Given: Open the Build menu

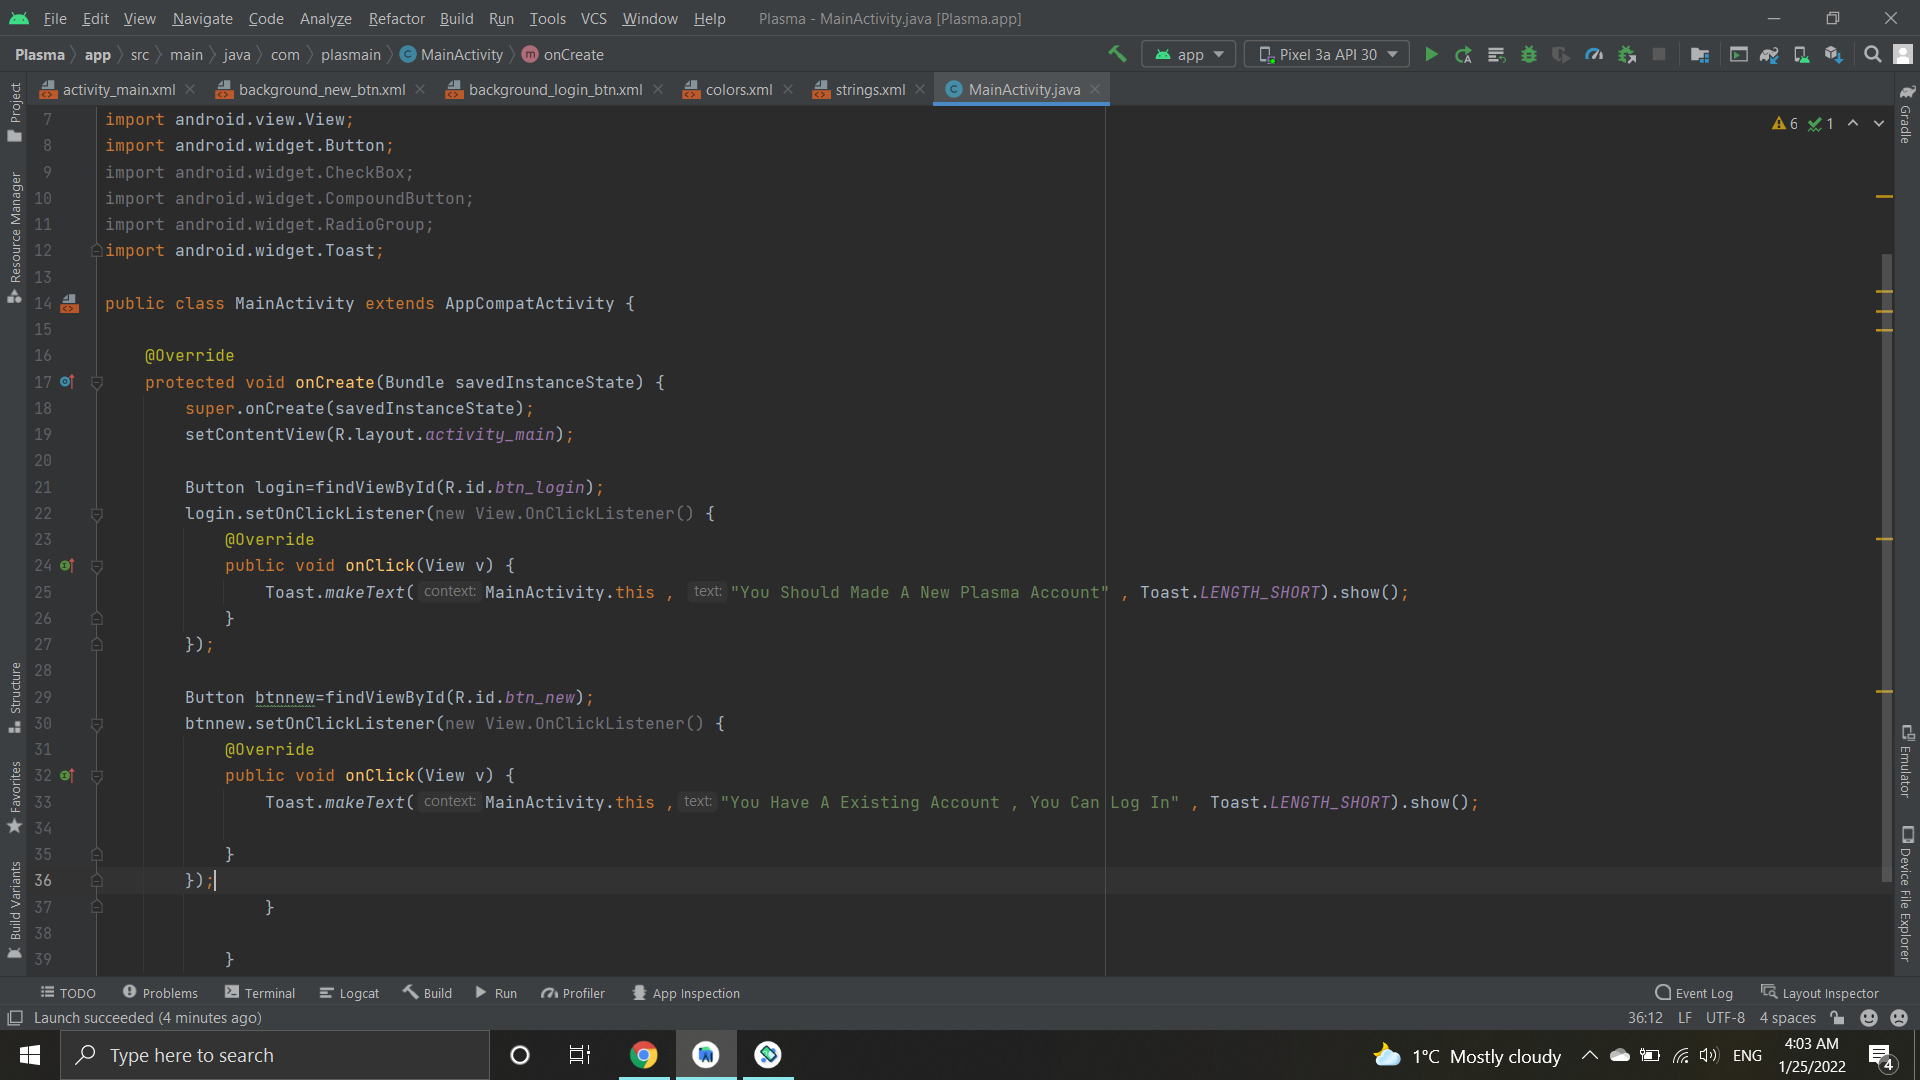Looking at the screenshot, I should (456, 18).
